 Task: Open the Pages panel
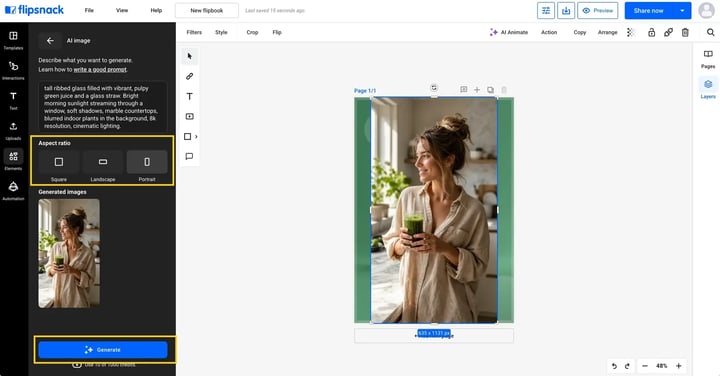(708, 59)
